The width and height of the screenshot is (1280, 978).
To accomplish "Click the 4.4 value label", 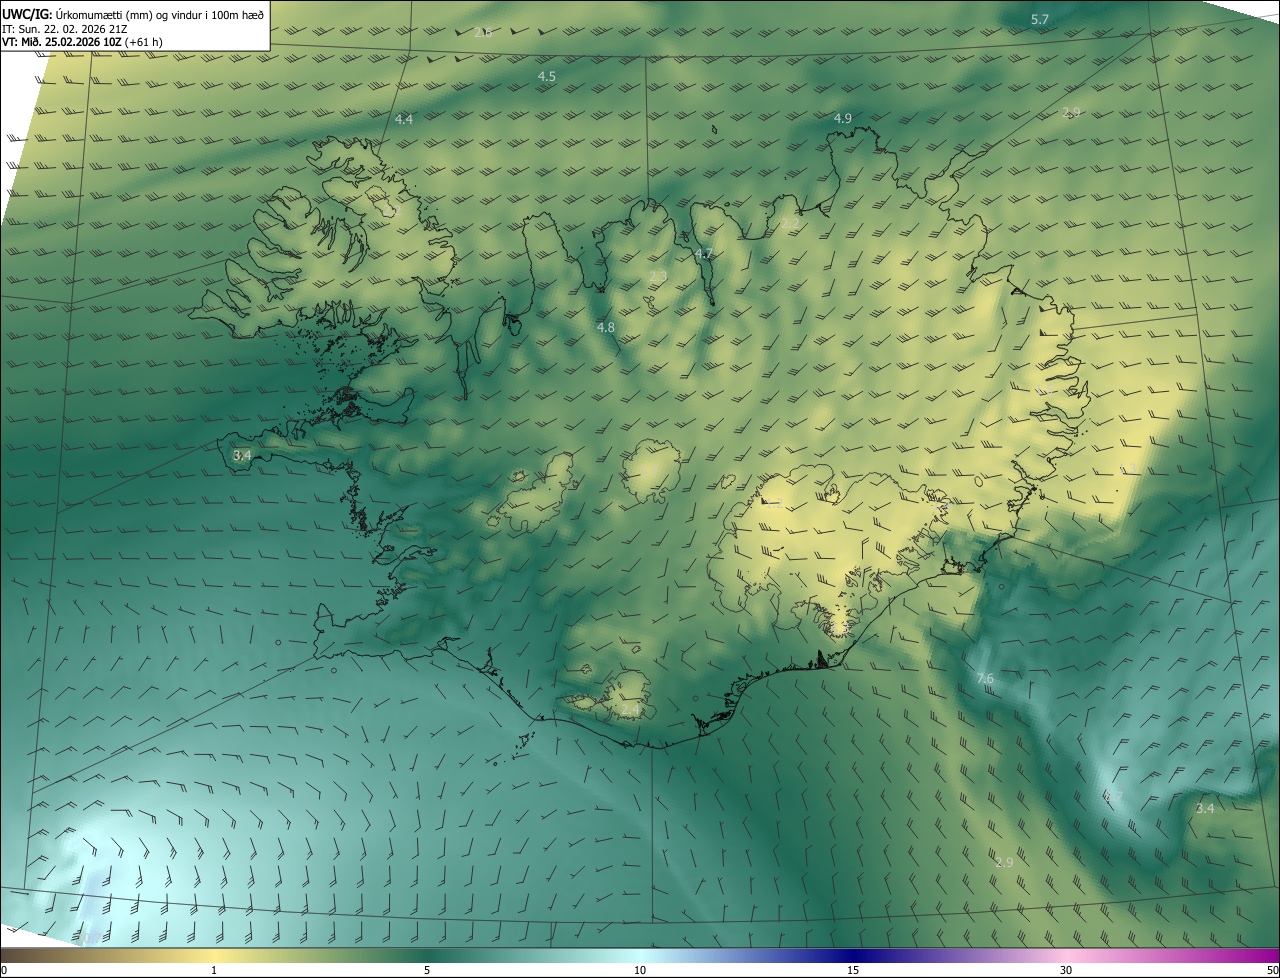I will (403, 119).
